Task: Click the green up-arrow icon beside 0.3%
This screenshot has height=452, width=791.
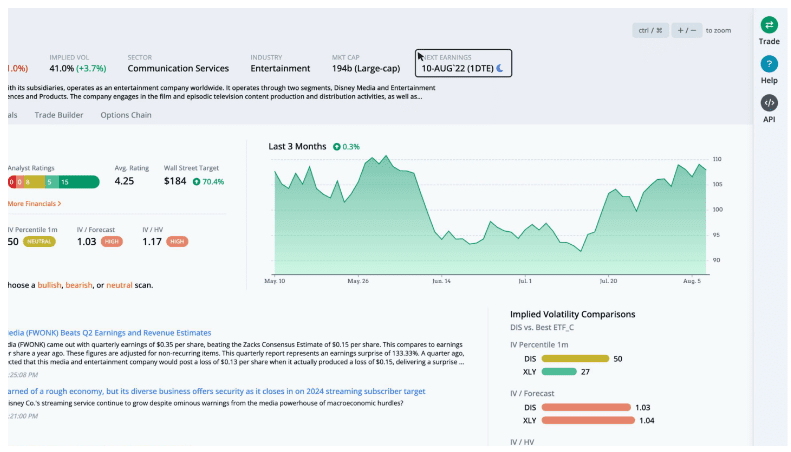Action: 336,146
